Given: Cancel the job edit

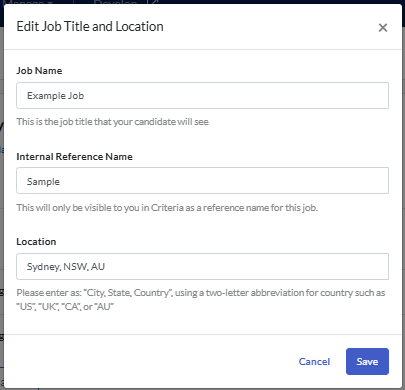Looking at the screenshot, I should [314, 362].
